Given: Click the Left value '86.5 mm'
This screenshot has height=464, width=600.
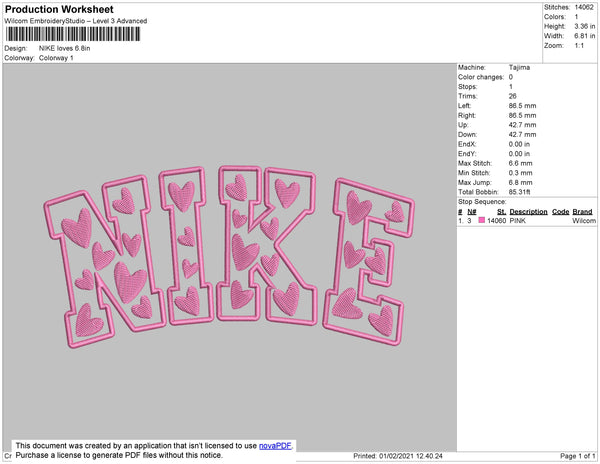Looking at the screenshot, I should click(x=522, y=106).
